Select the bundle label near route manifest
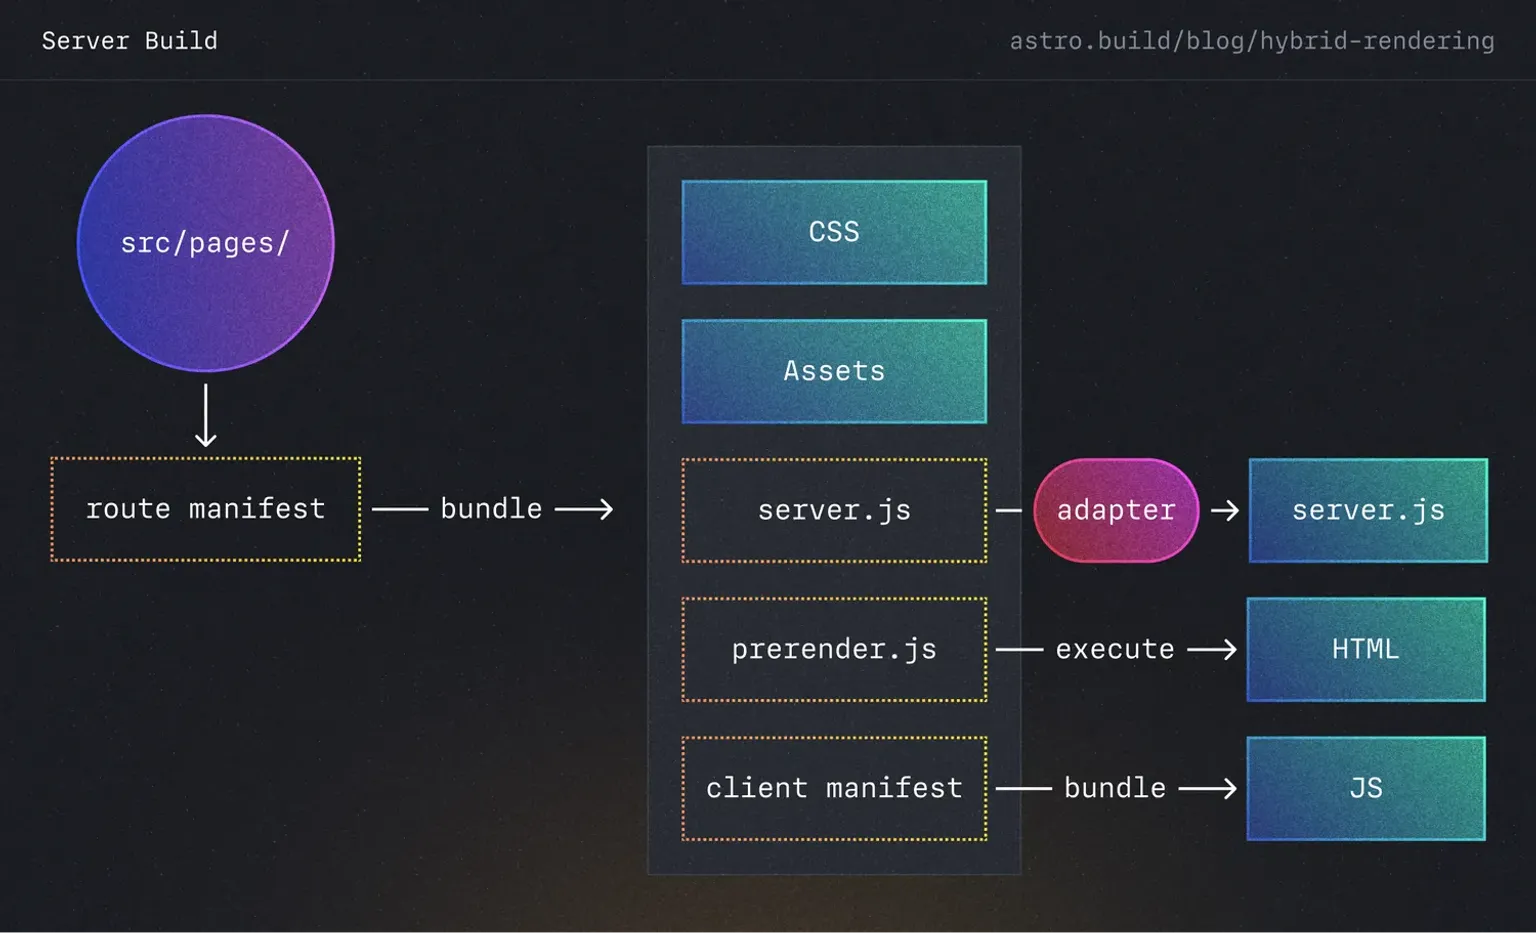Image resolution: width=1536 pixels, height=933 pixels. 491,508
